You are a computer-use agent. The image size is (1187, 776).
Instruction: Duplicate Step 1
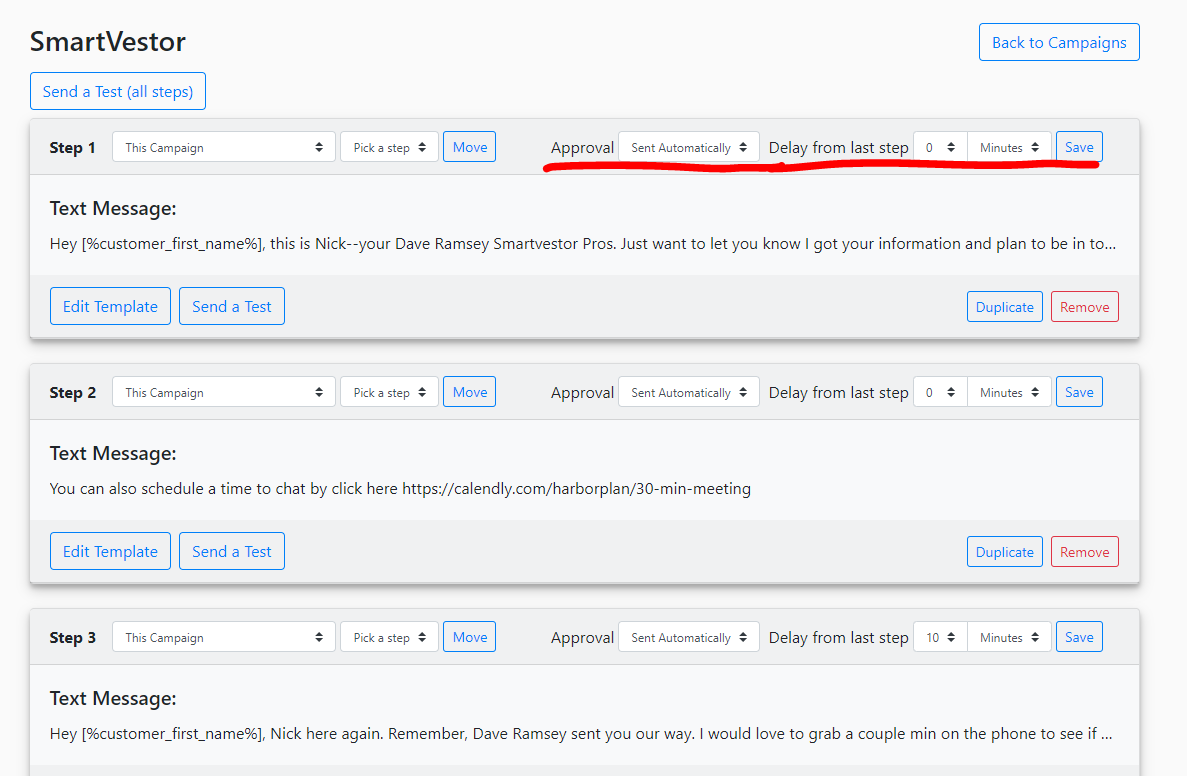click(x=1005, y=307)
